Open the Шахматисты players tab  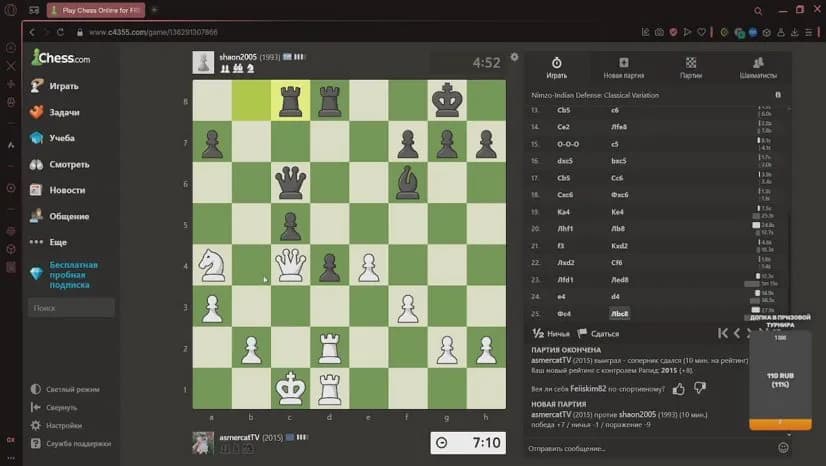tap(758, 68)
